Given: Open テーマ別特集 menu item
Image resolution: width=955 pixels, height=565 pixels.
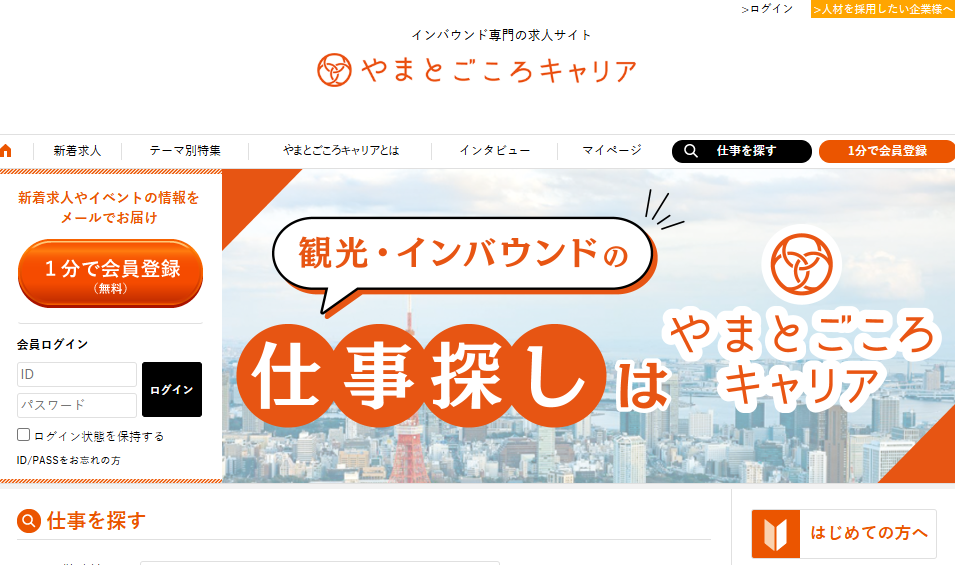Looking at the screenshot, I should click(185, 150).
